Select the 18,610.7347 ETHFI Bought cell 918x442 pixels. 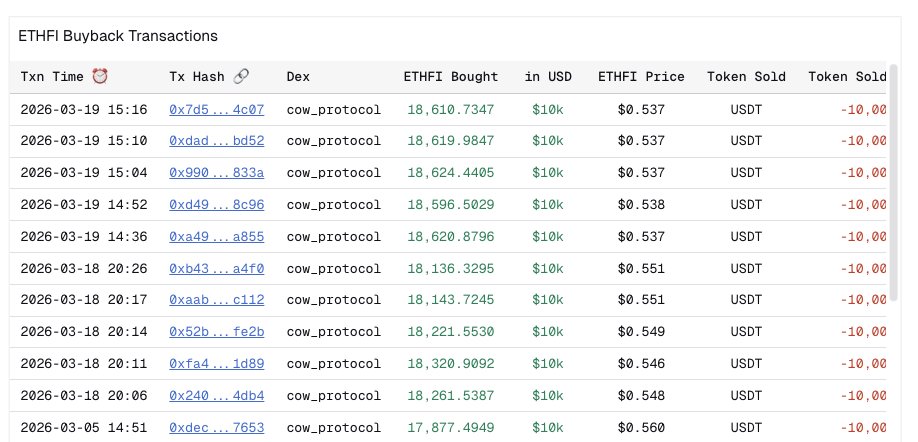pos(450,109)
